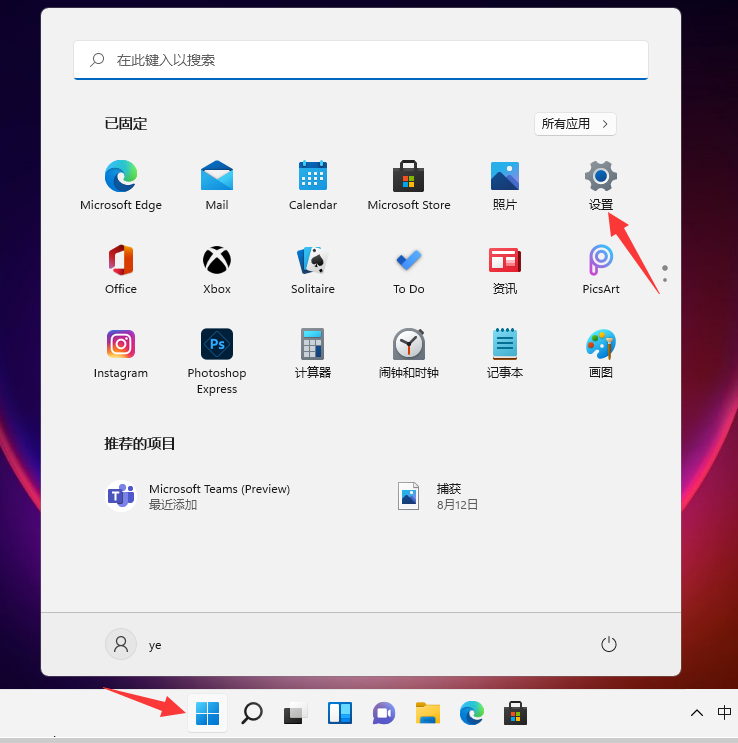Image resolution: width=738 pixels, height=743 pixels.
Task: Click the search box at the top
Action: (x=360, y=60)
